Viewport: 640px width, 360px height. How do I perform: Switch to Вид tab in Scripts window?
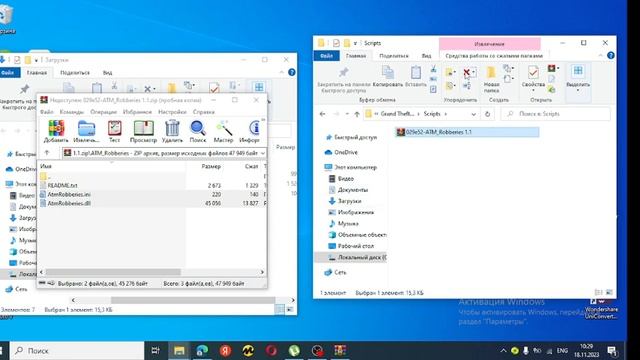[426, 56]
